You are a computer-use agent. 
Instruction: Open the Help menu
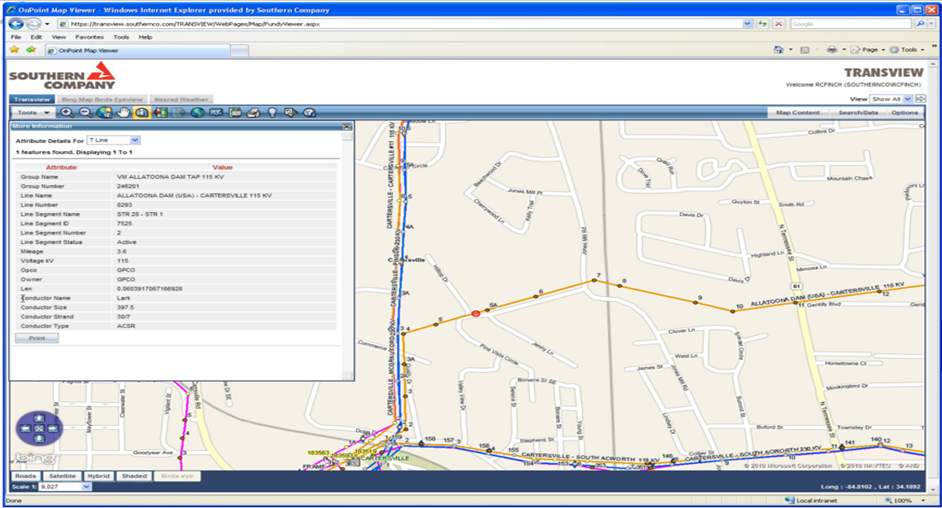pyautogui.click(x=145, y=37)
